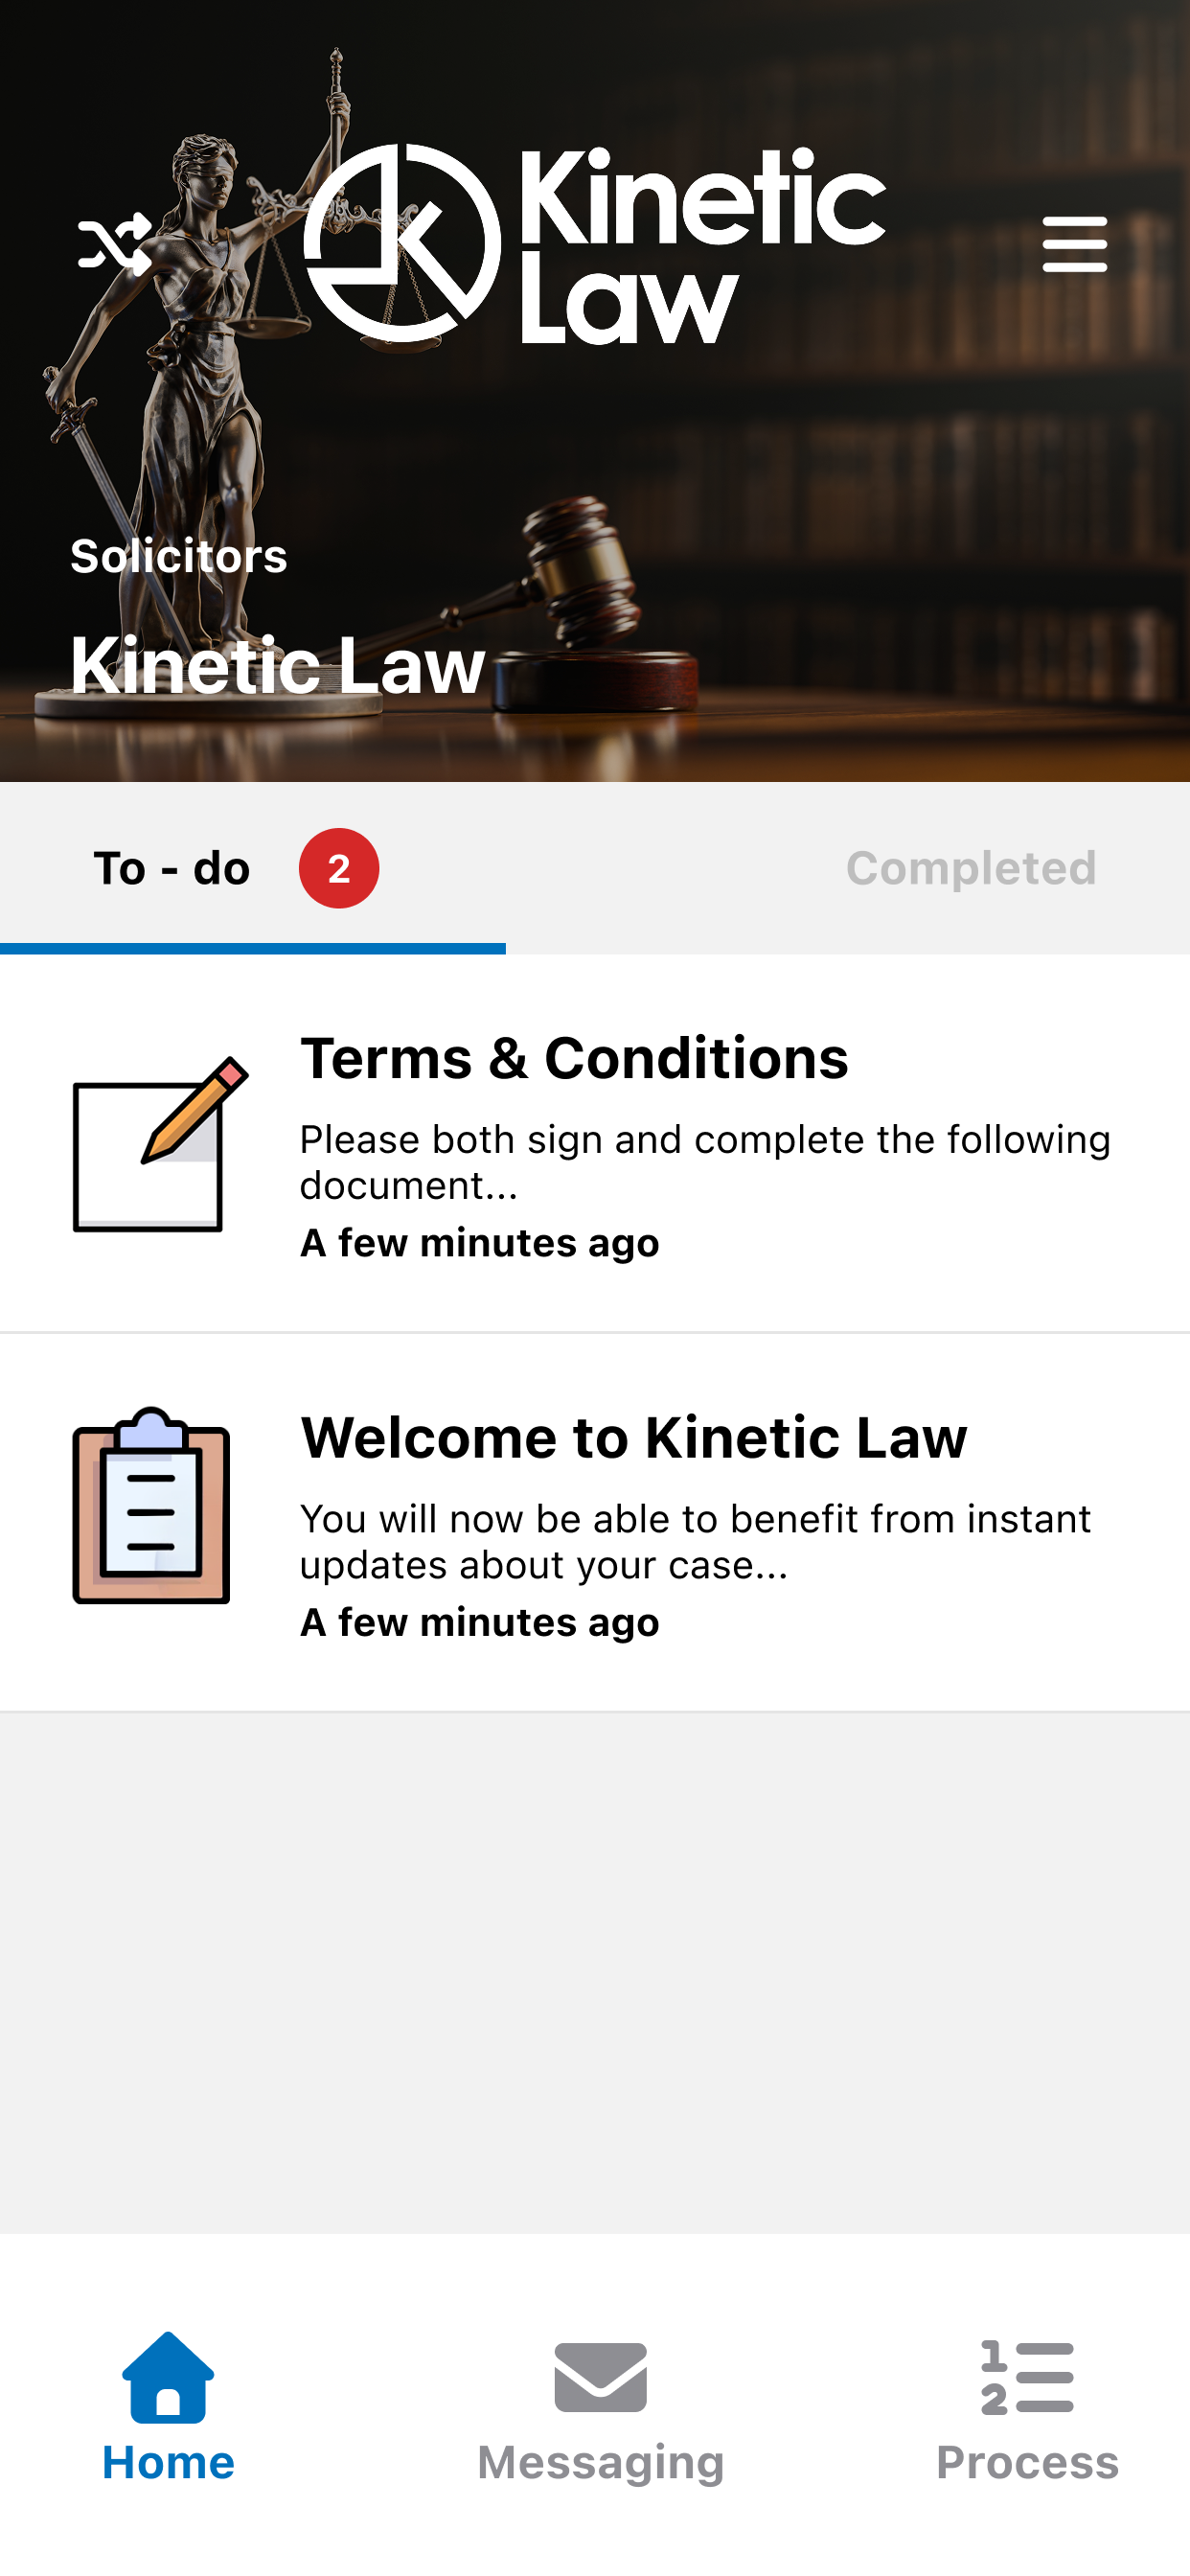1190x2576 pixels.
Task: Switch to the Completed tab
Action: coord(971,868)
